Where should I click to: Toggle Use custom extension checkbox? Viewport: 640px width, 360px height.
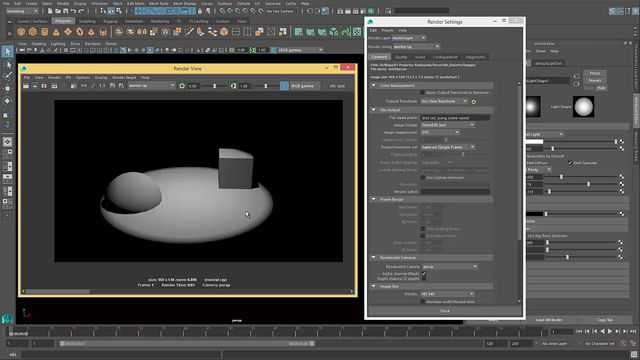click(422, 178)
